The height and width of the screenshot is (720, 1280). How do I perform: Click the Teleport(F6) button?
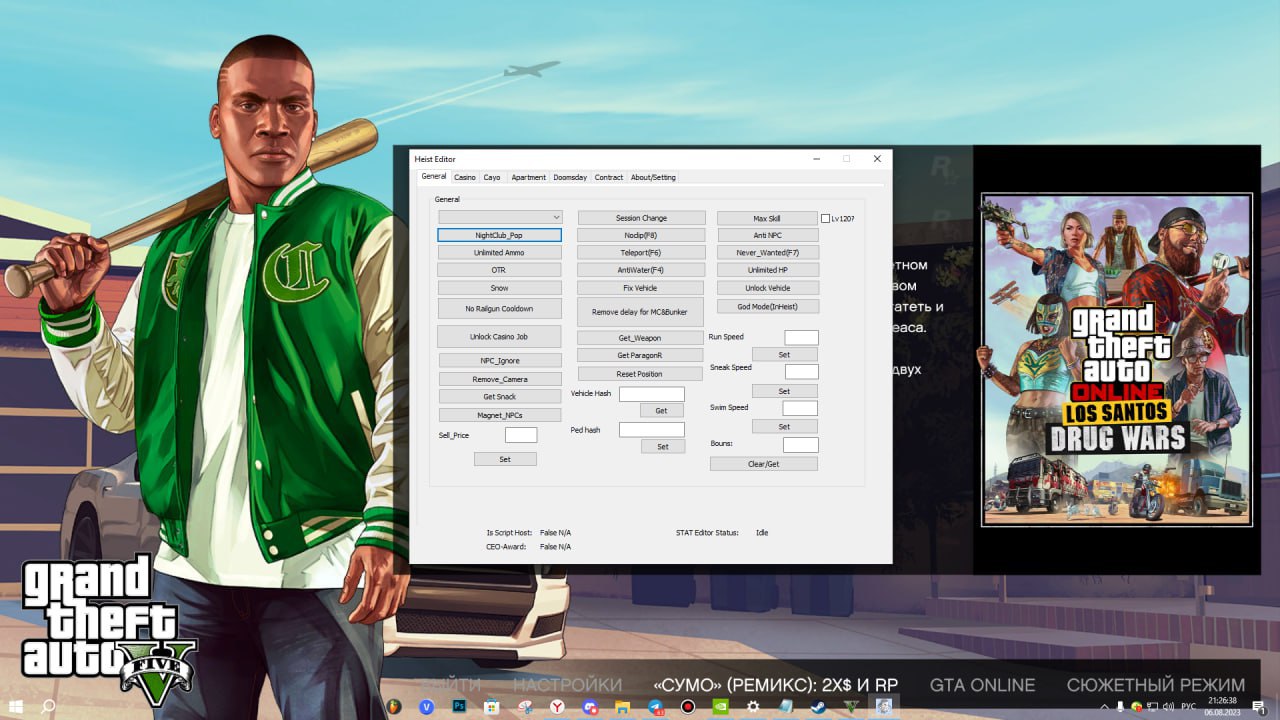click(x=641, y=253)
